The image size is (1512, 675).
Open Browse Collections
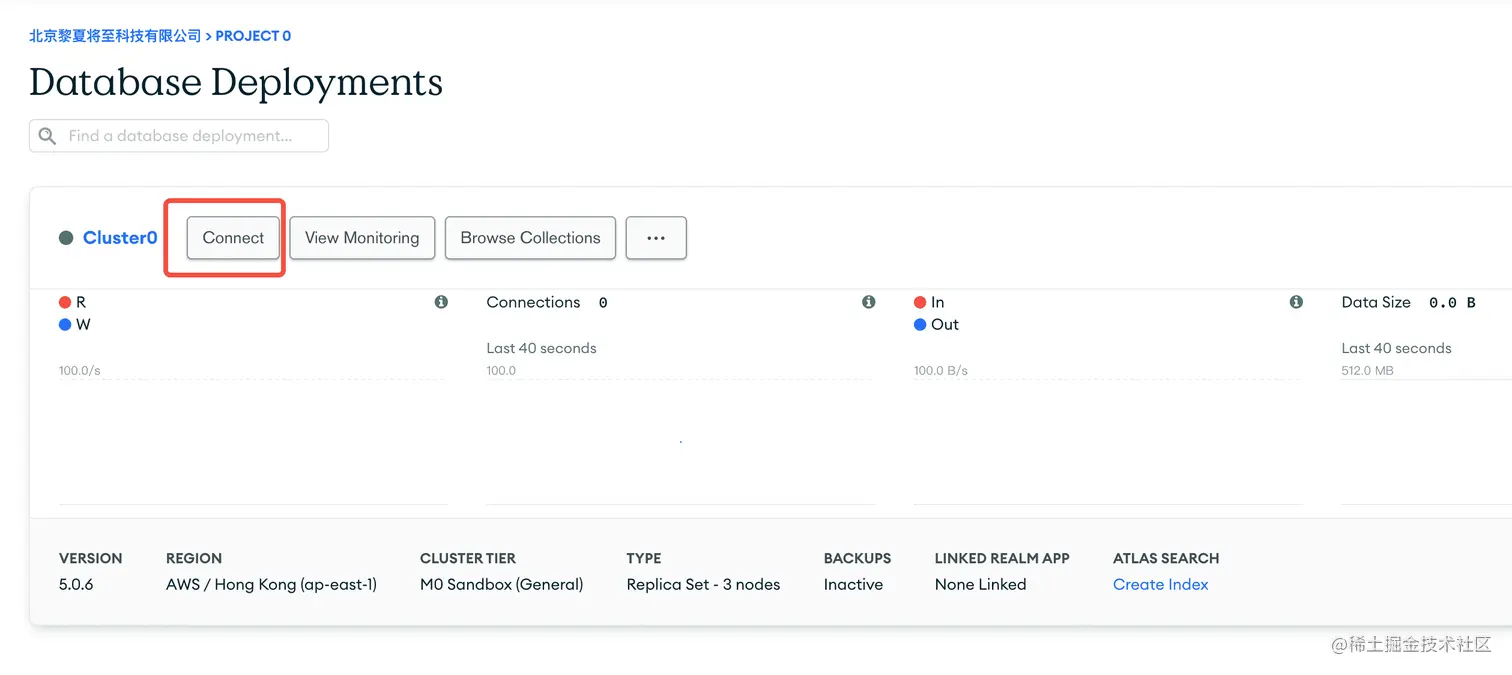click(x=530, y=238)
